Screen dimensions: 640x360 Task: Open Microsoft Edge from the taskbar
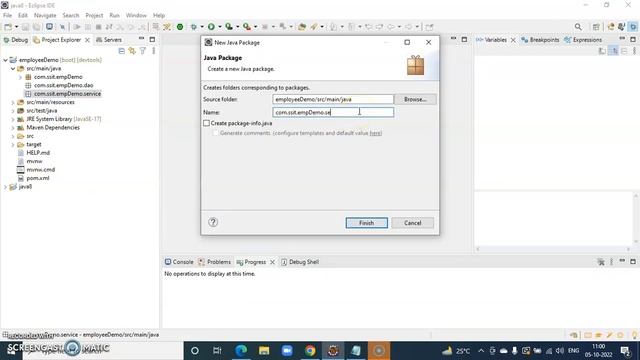click(x=241, y=351)
